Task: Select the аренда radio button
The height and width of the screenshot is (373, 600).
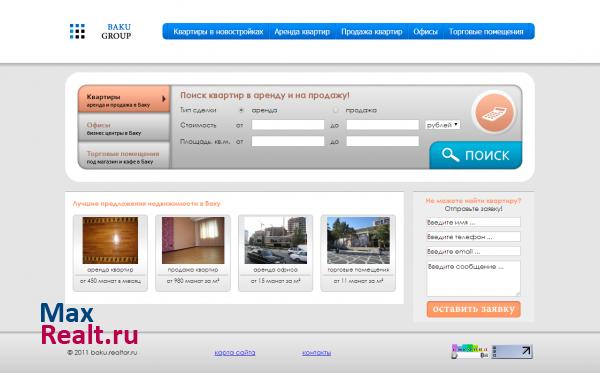Action: click(241, 110)
